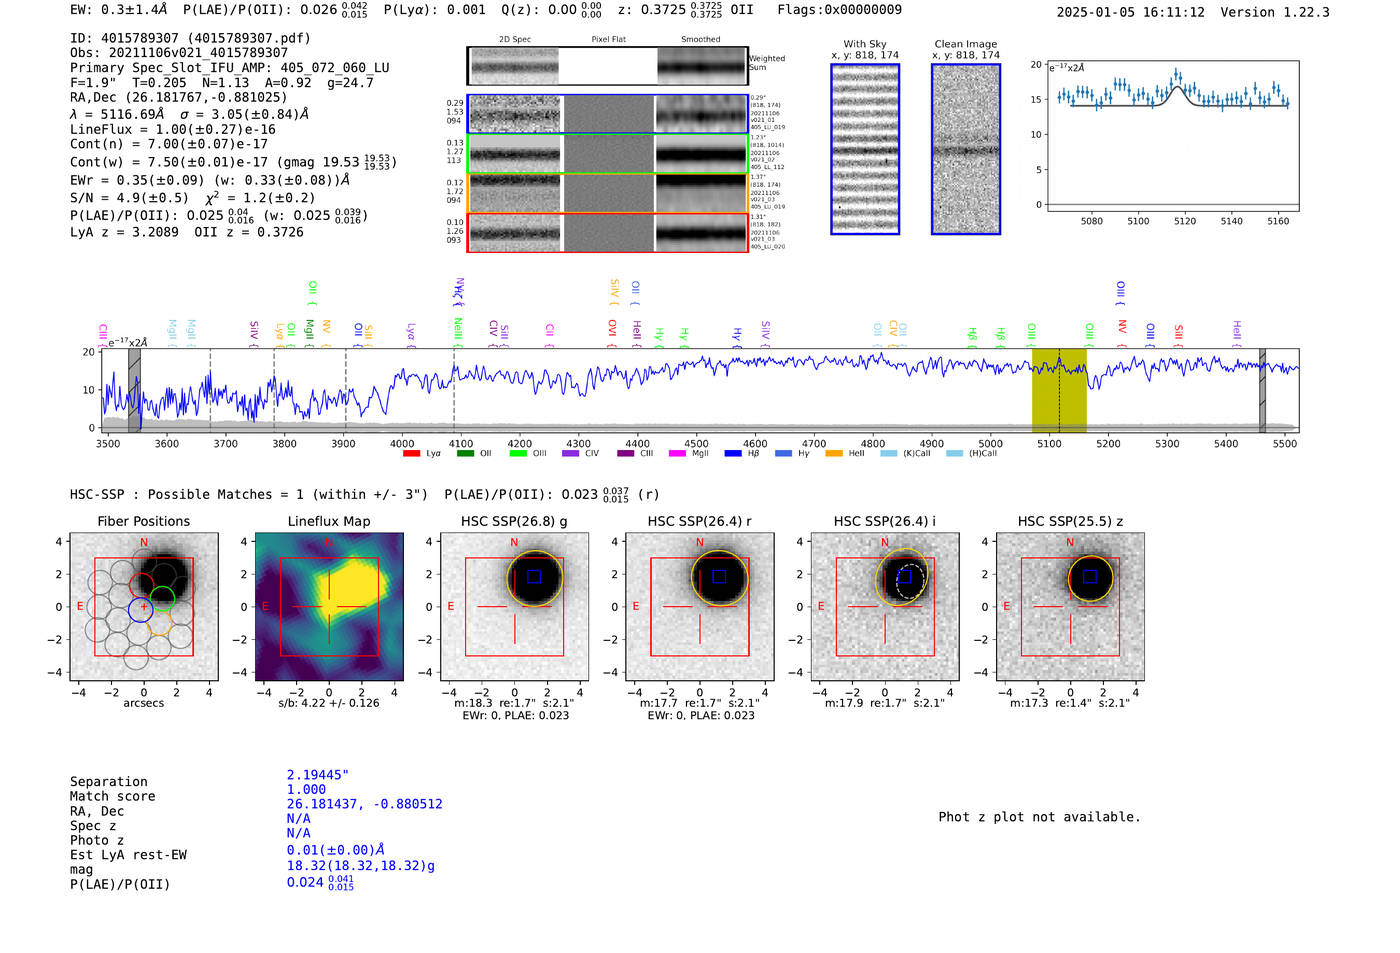This screenshot has width=1400, height=953.
Task: Click the s/b: 4.22 +/- 0.126 caption
Action: click(x=329, y=703)
